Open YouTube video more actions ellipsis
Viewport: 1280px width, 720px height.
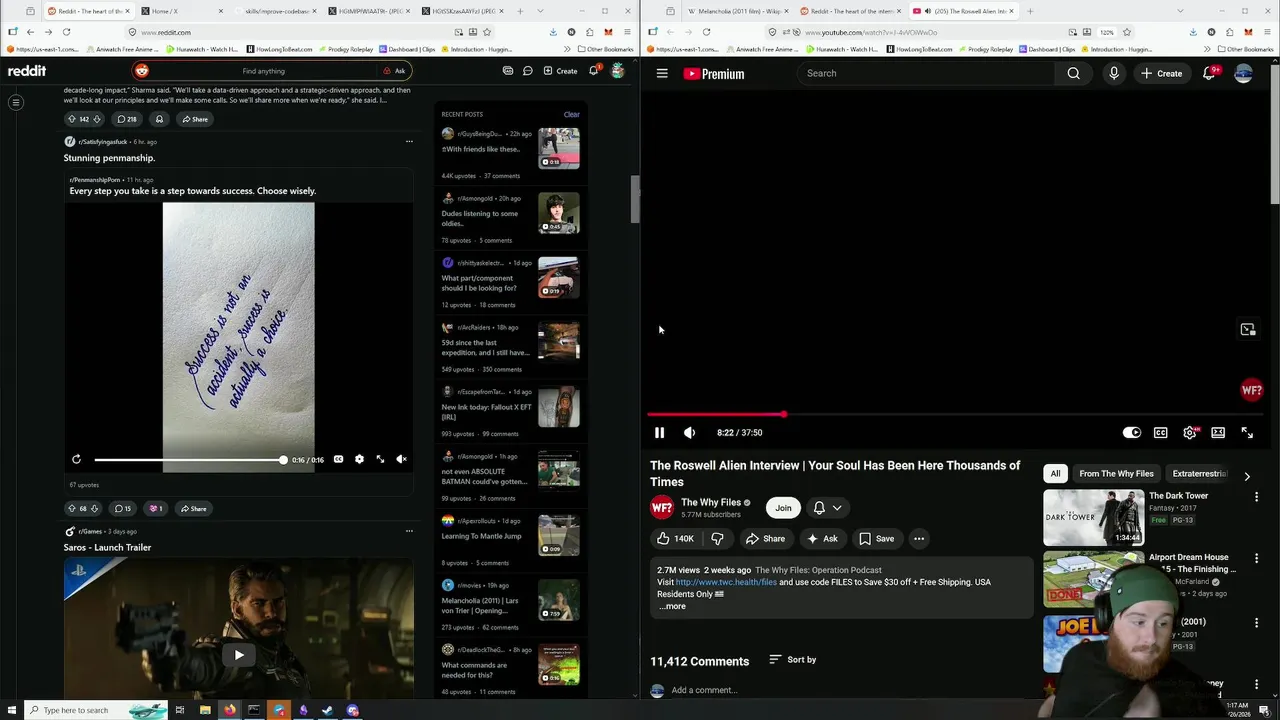tap(919, 539)
